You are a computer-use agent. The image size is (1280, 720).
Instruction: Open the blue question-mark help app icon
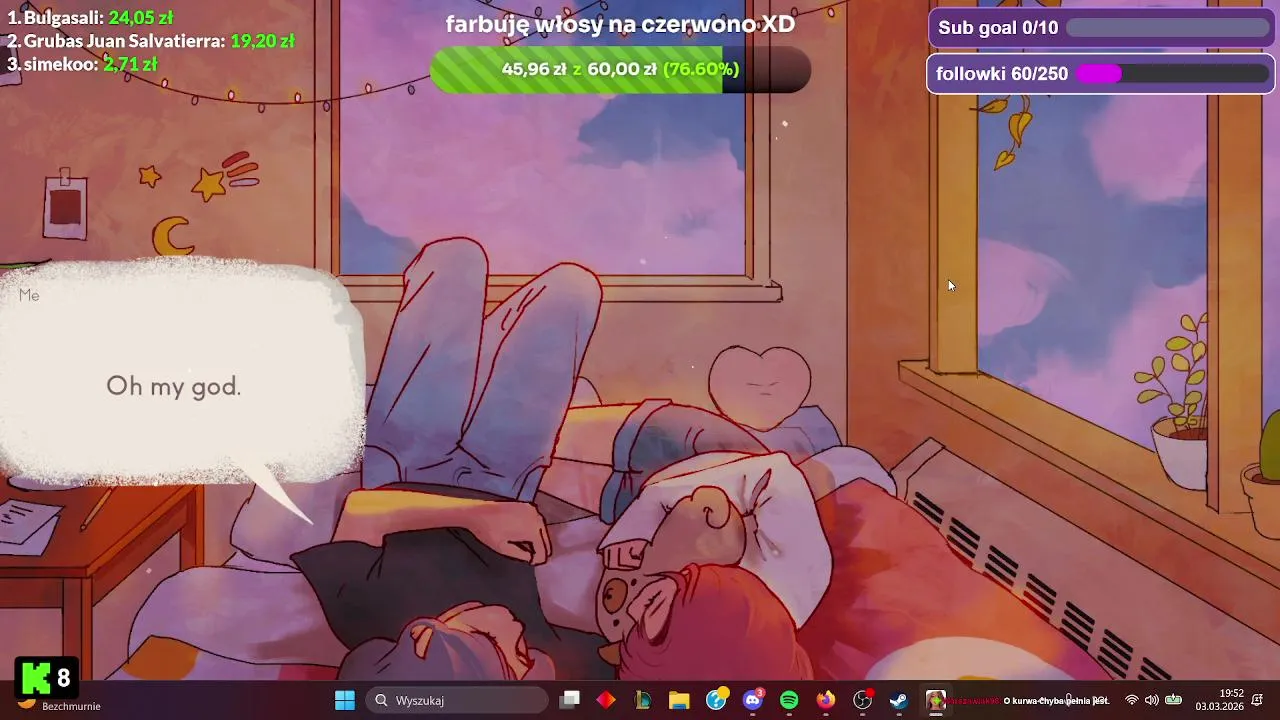pos(716,700)
